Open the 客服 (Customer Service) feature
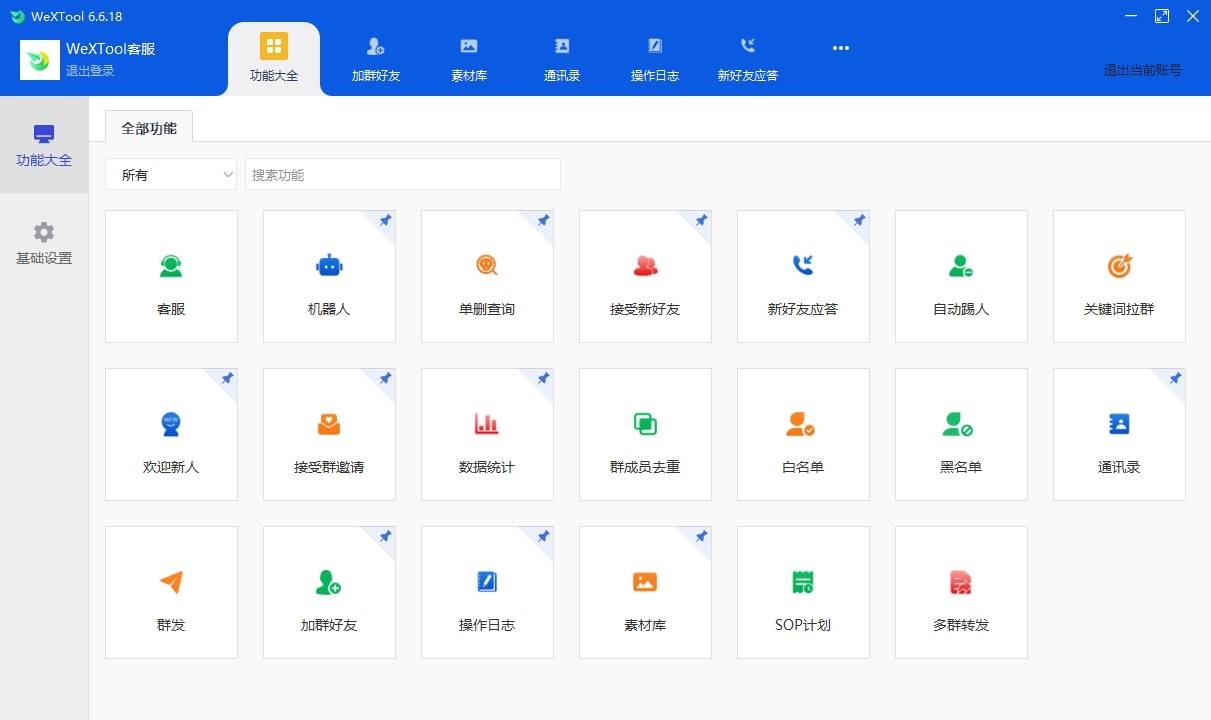1211x720 pixels. [x=171, y=276]
